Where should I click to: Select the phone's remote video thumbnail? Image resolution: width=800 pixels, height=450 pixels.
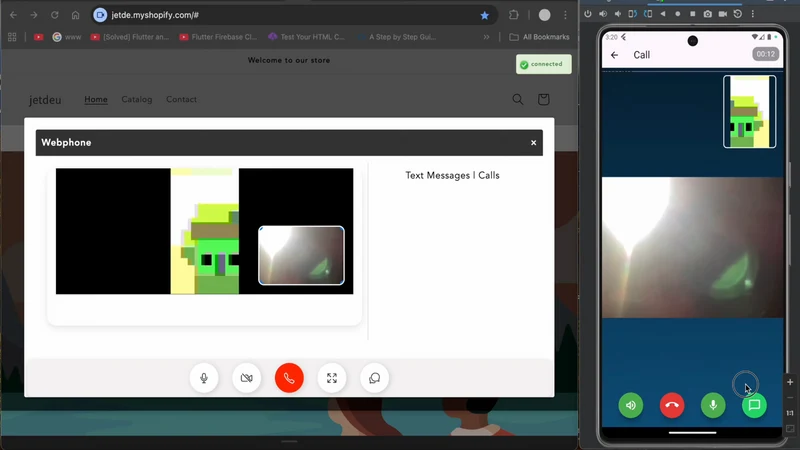[749, 112]
